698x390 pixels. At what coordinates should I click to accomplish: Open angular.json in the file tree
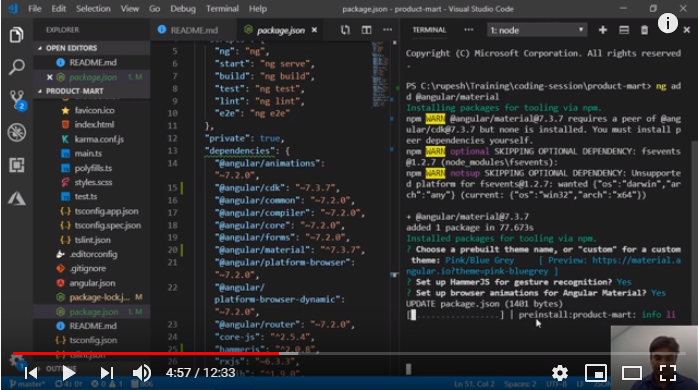pyautogui.click(x=92, y=283)
